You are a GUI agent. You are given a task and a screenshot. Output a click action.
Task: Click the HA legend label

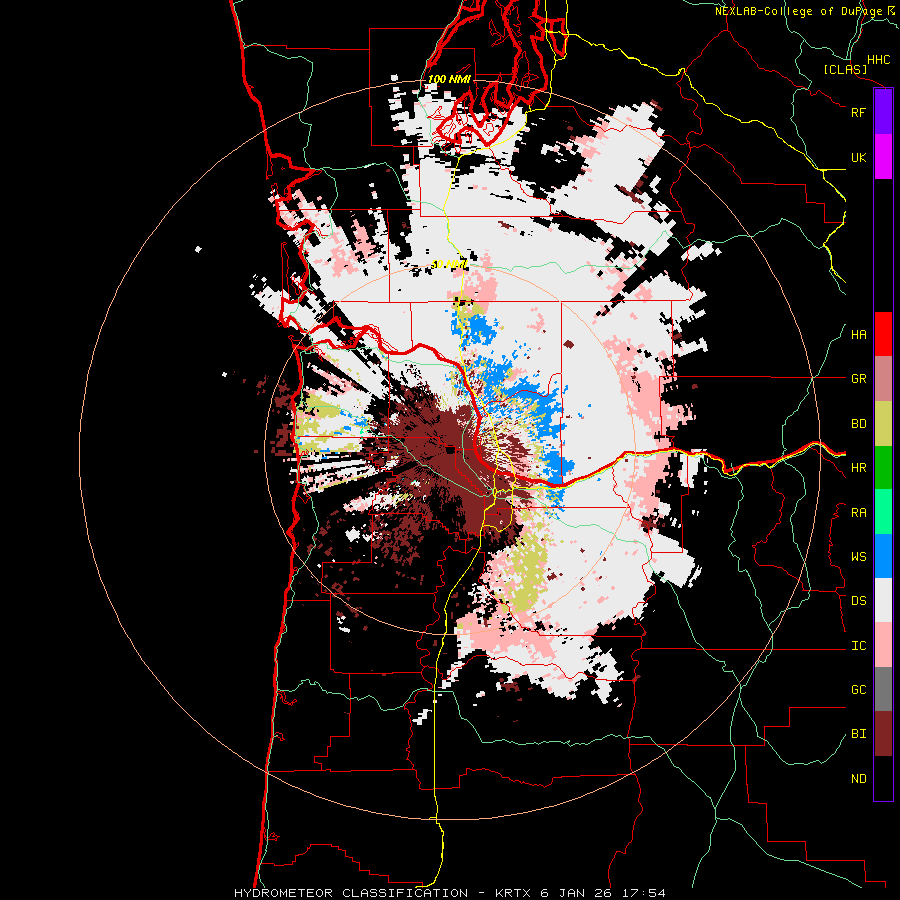858,335
